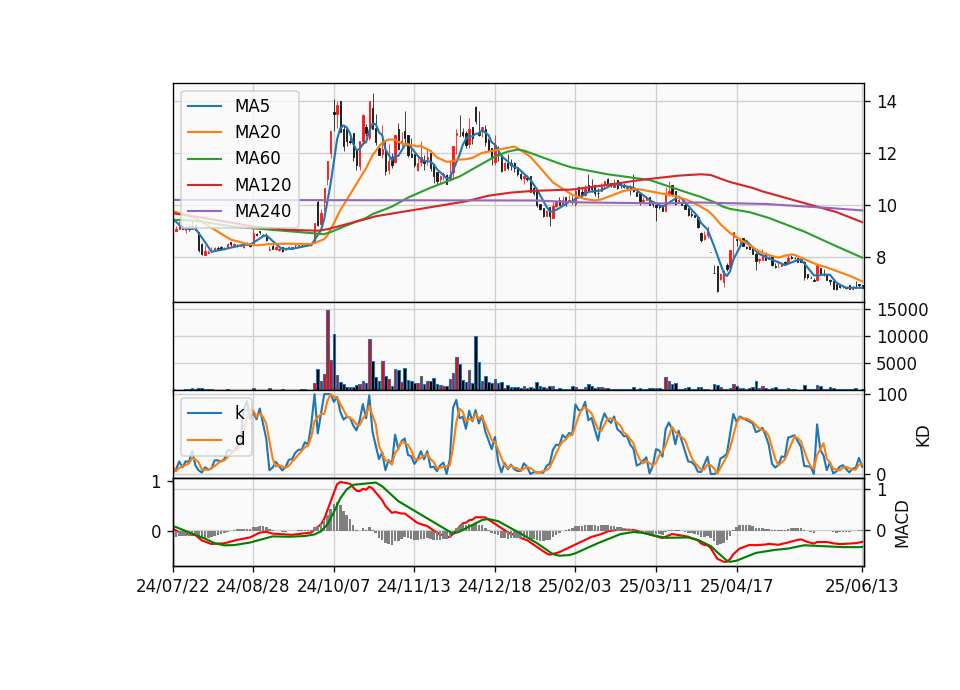Click the MA240 legend label
Viewport: 960px width, 690px height.
[263, 211]
